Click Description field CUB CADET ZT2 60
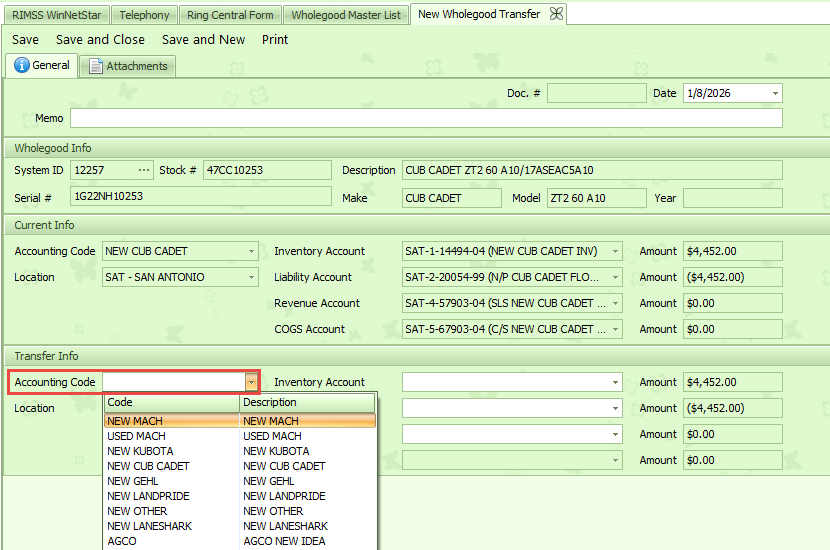Screen dimensions: 830x550 coord(592,170)
